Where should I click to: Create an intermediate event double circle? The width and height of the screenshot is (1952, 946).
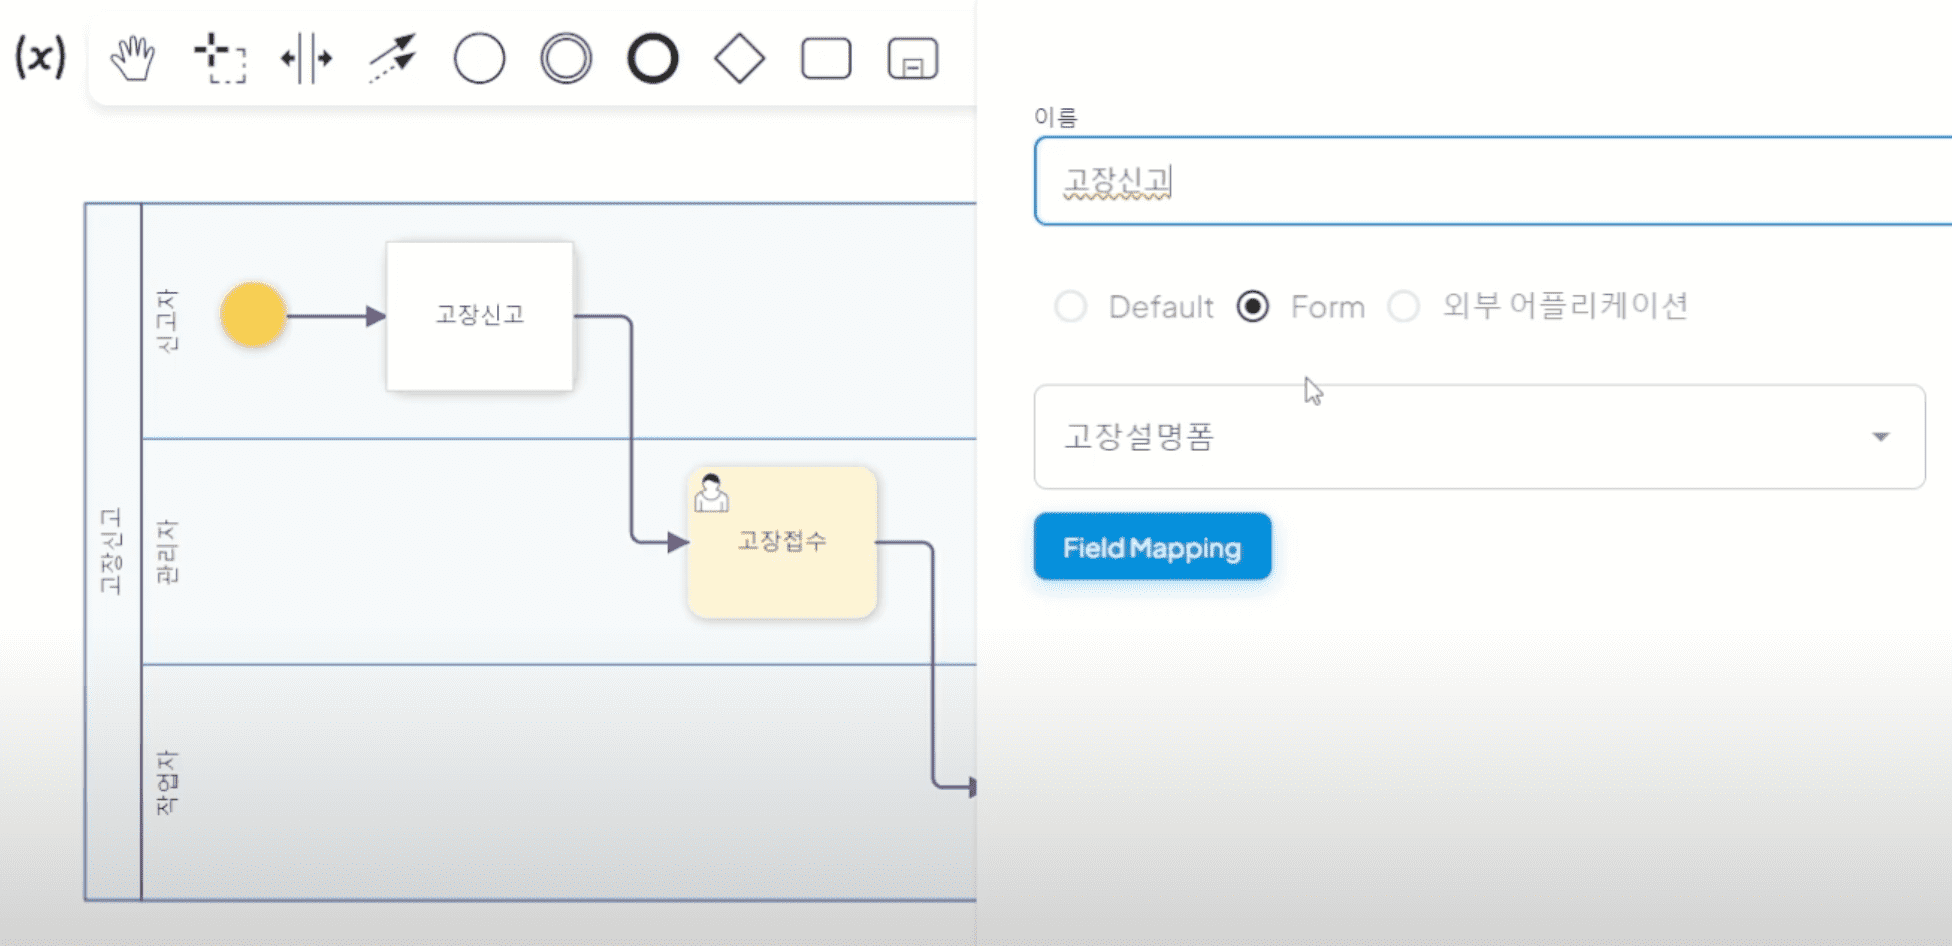[x=566, y=58]
